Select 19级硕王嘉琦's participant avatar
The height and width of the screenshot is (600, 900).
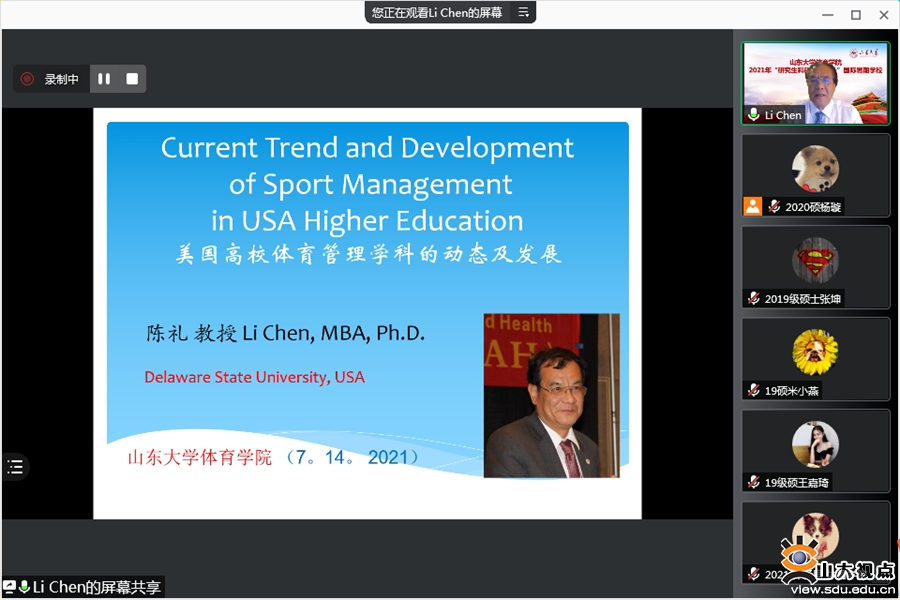point(815,444)
